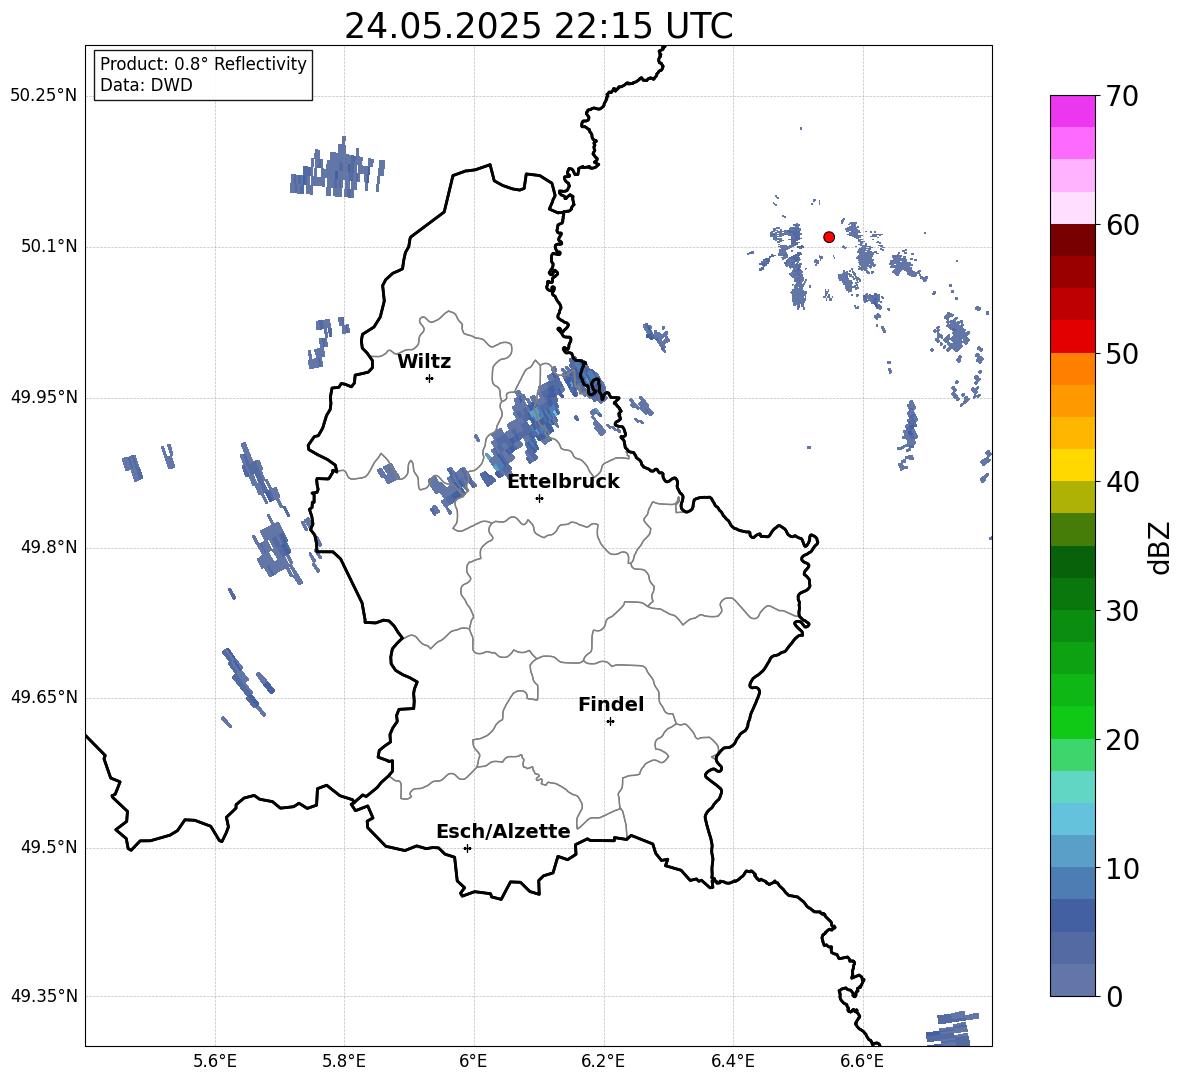Click the Esch/Alzette city label
Viewport: 1184px width, 1081px height.
[503, 831]
